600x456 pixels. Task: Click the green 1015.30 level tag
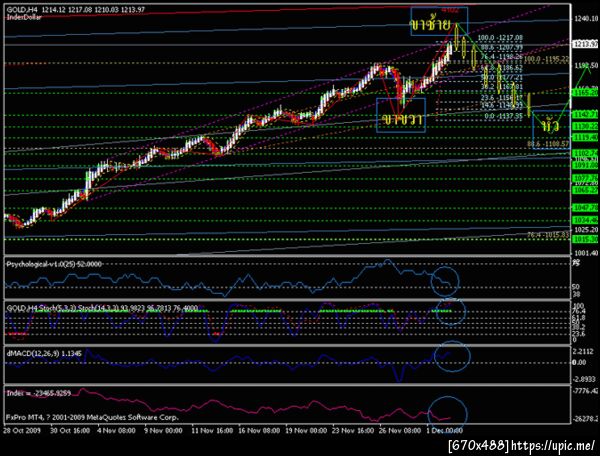[585, 239]
